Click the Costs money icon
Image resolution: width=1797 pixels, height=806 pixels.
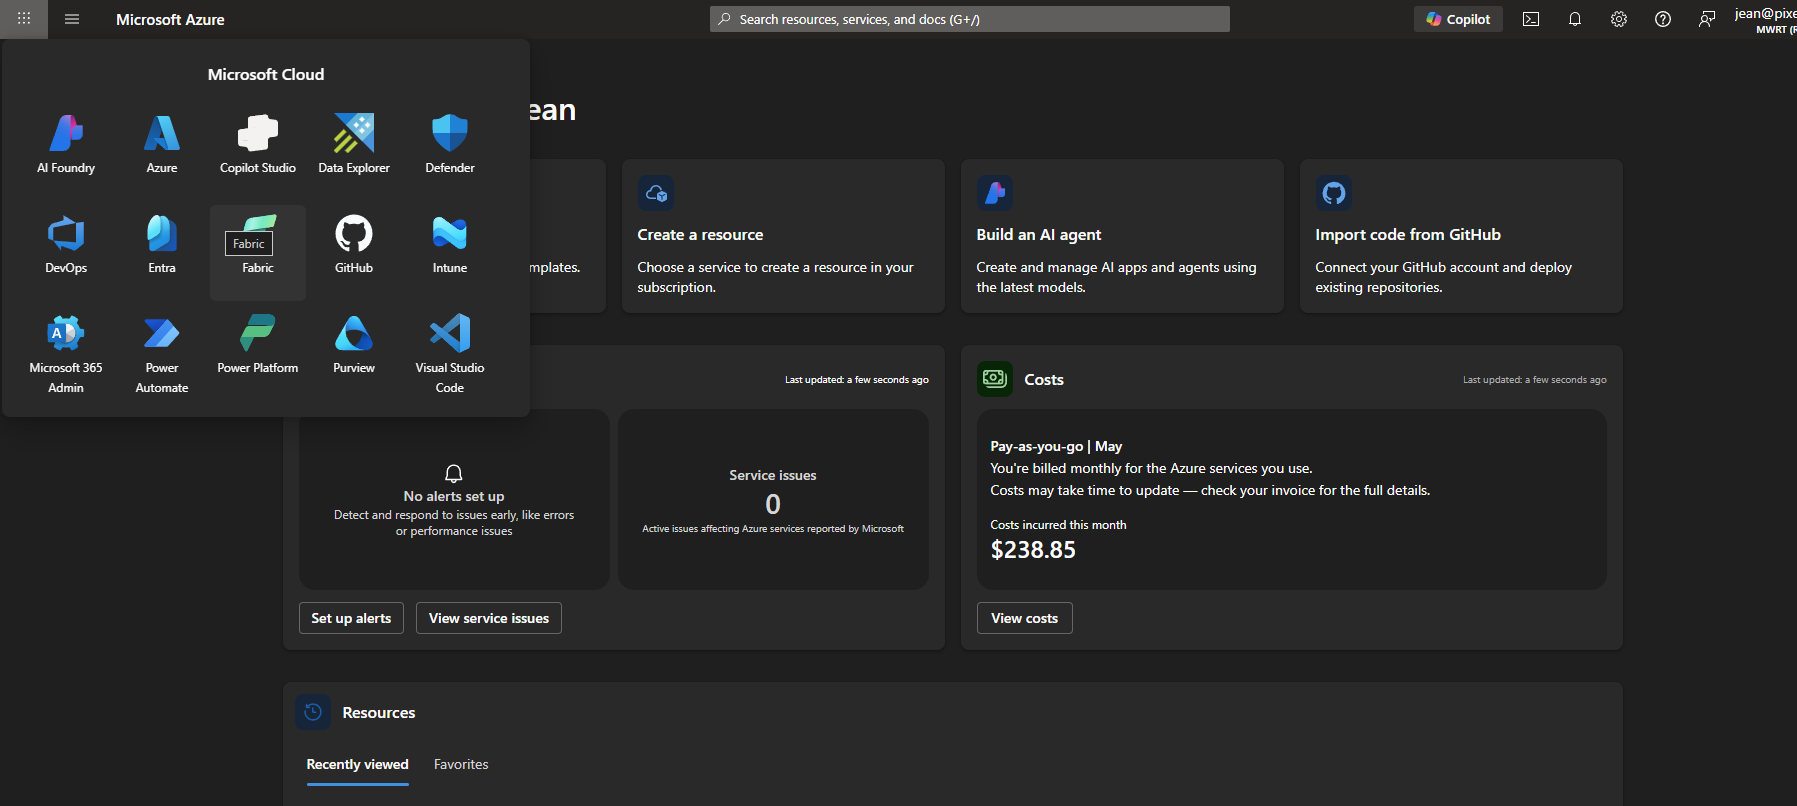pos(995,379)
